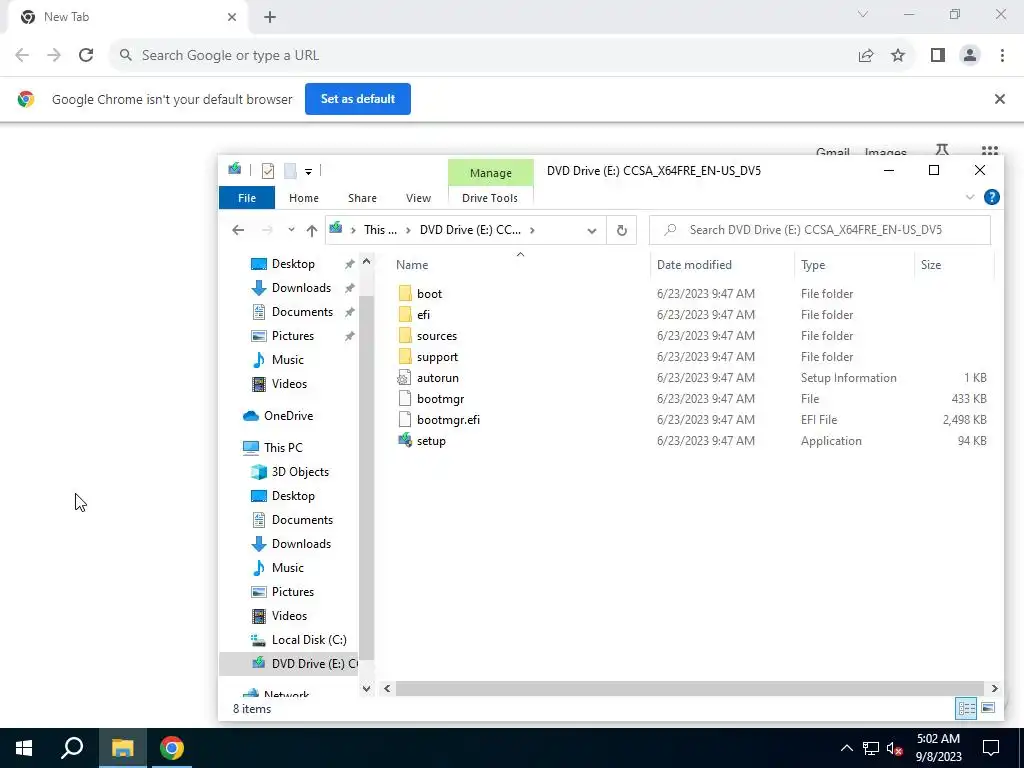Select OneDrive in navigation pane
The height and width of the screenshot is (768, 1024).
click(x=288, y=415)
